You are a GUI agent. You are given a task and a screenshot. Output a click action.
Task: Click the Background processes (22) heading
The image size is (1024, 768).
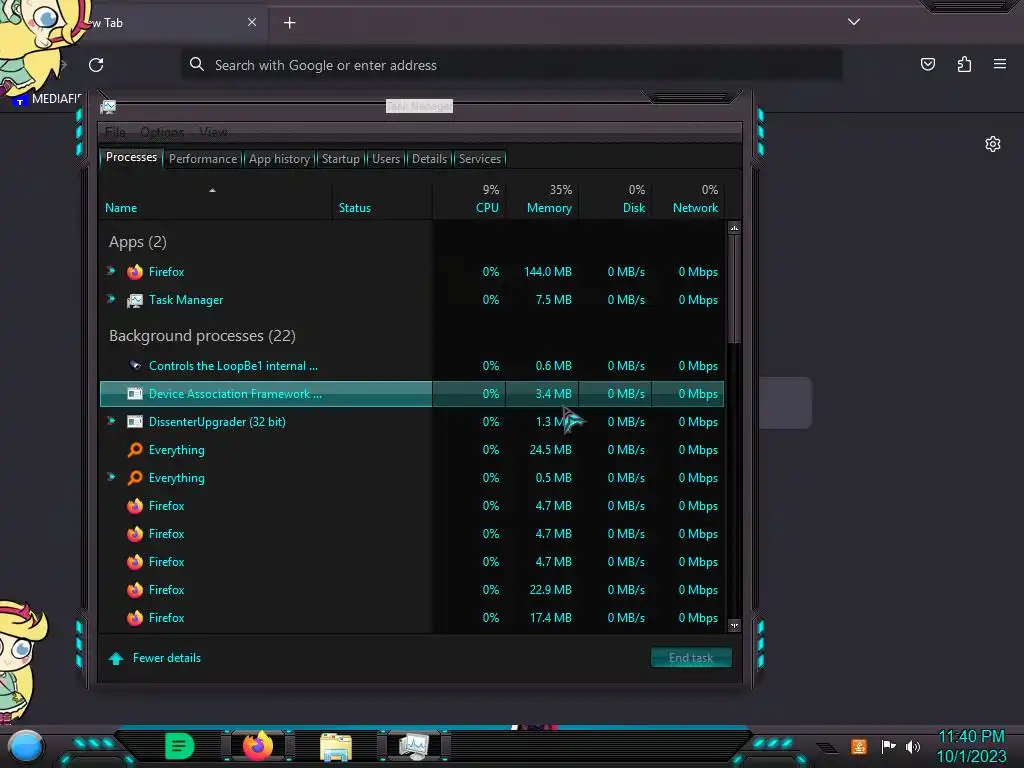[202, 336]
